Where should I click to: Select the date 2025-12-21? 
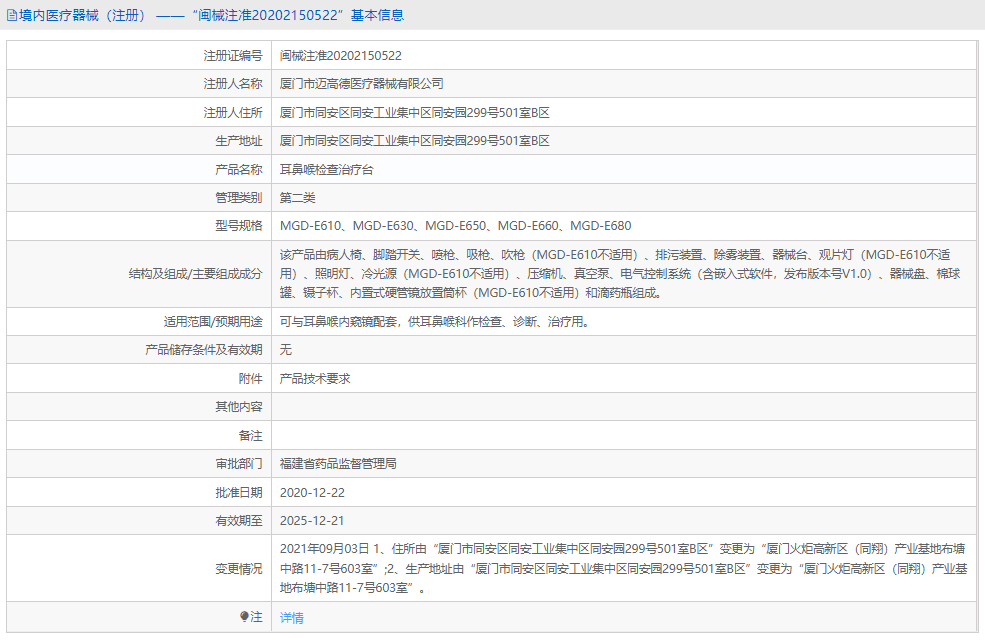click(312, 521)
